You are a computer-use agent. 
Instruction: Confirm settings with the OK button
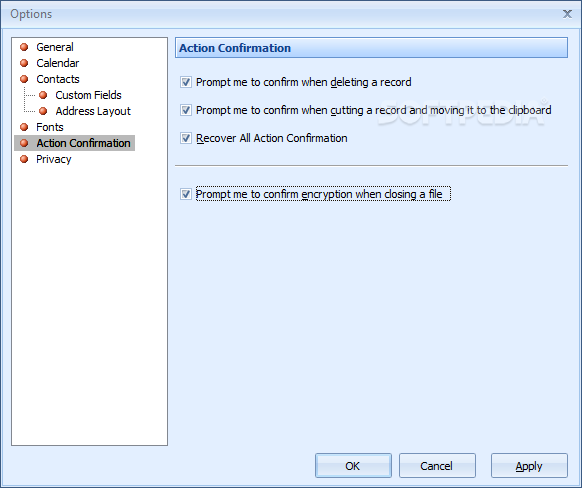[353, 465]
